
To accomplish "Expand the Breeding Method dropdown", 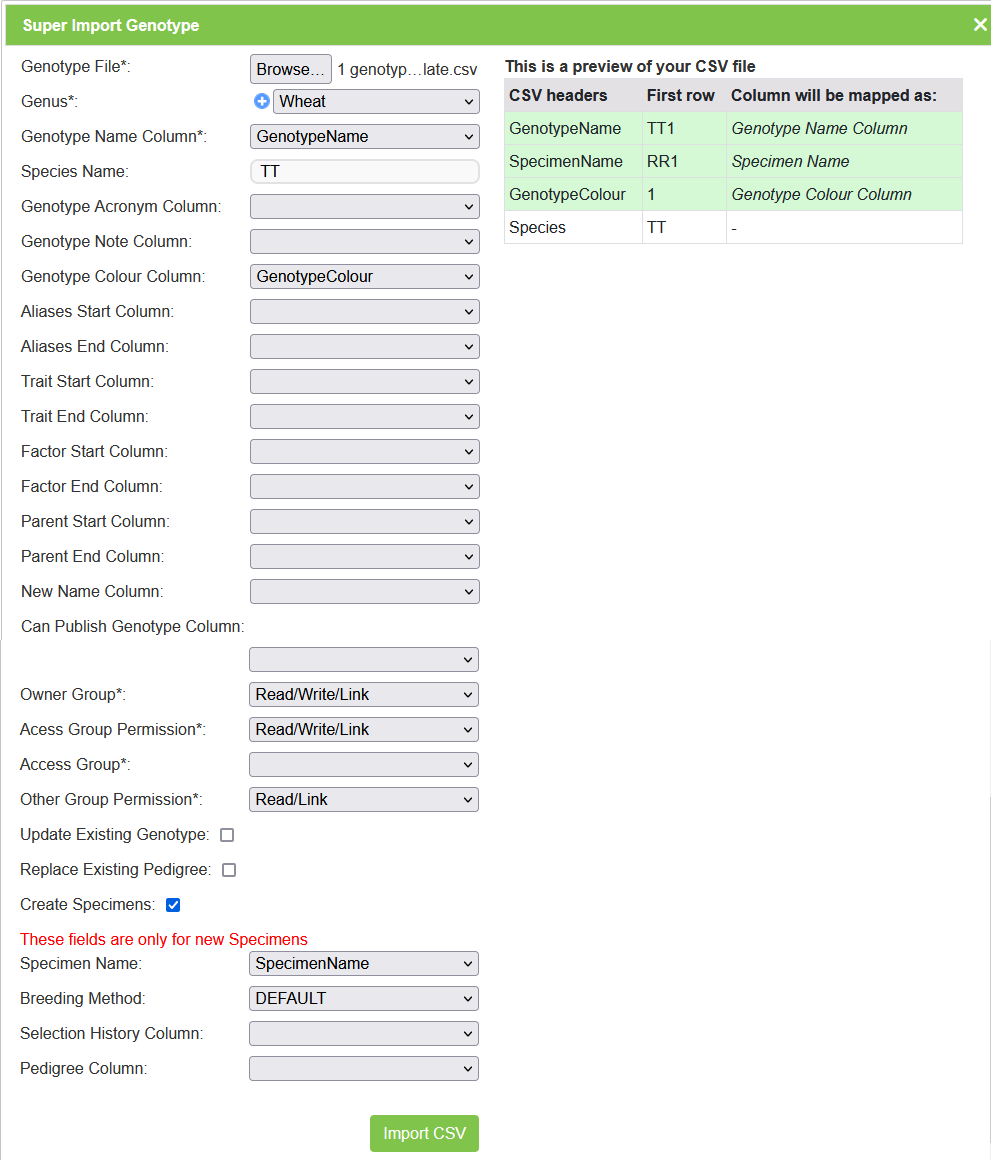I will coord(363,999).
